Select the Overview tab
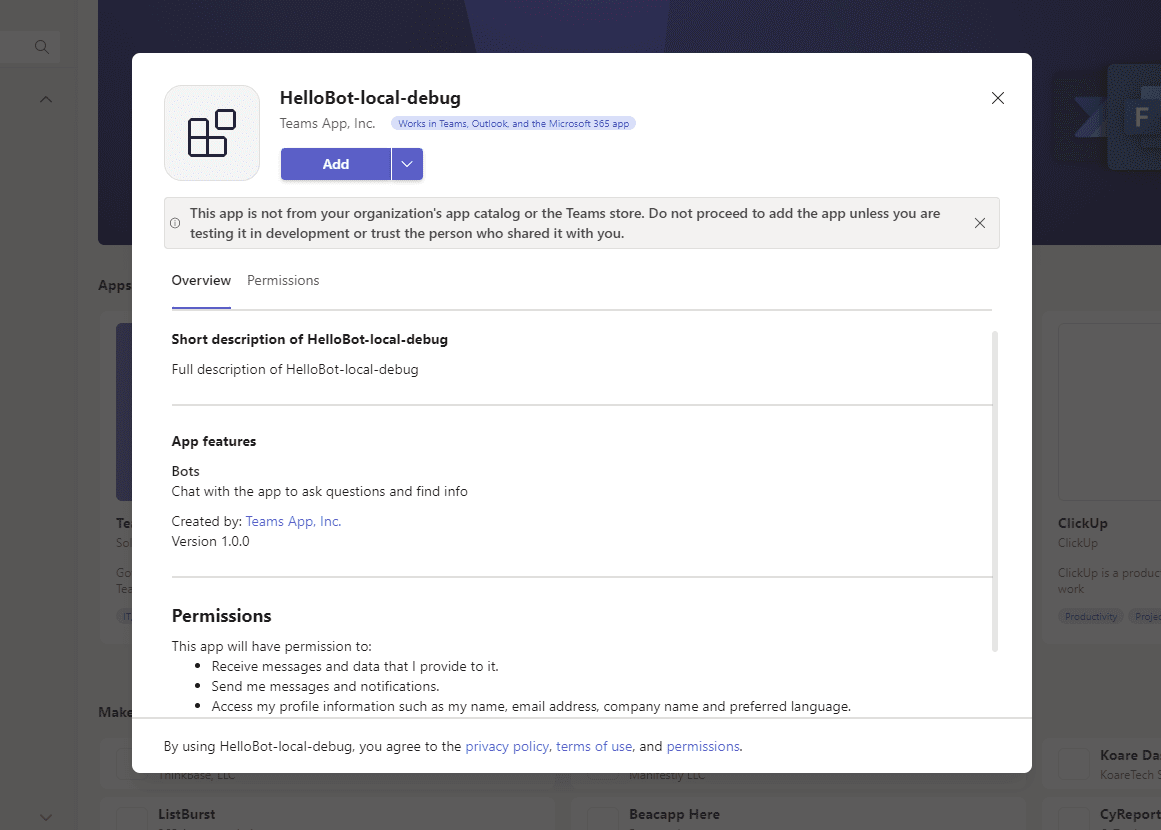The image size is (1161, 830). pyautogui.click(x=201, y=280)
